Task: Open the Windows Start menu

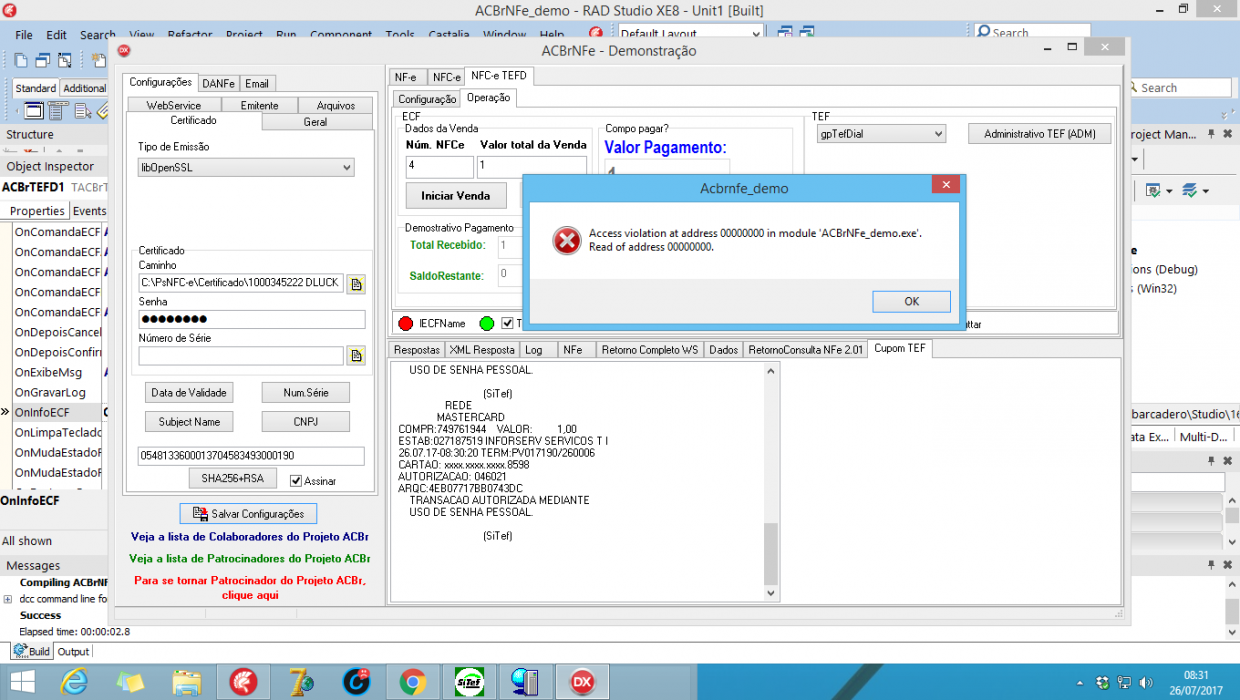Action: pyautogui.click(x=23, y=682)
